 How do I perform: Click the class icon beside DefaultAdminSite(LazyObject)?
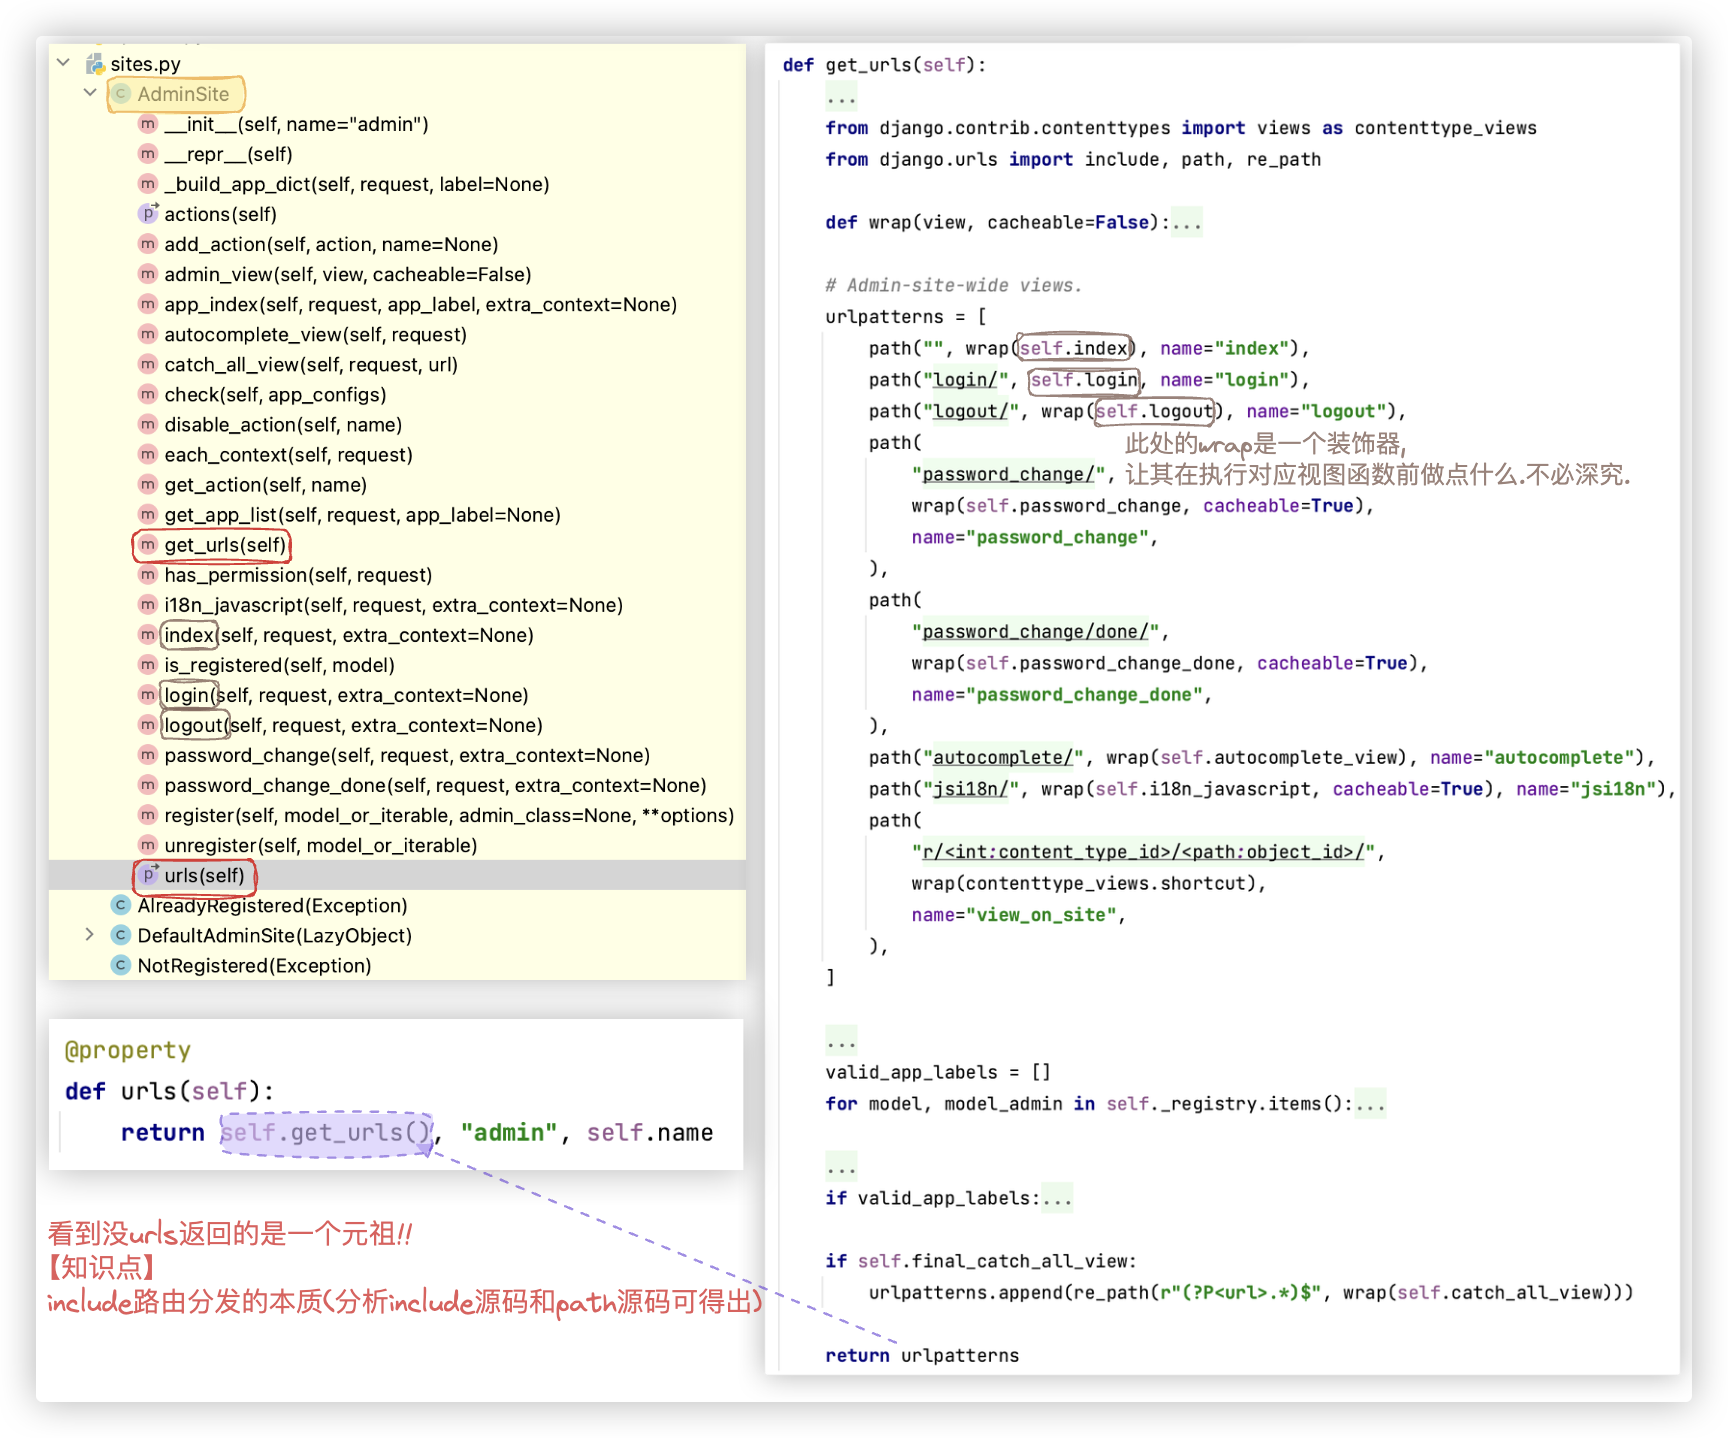(x=121, y=935)
